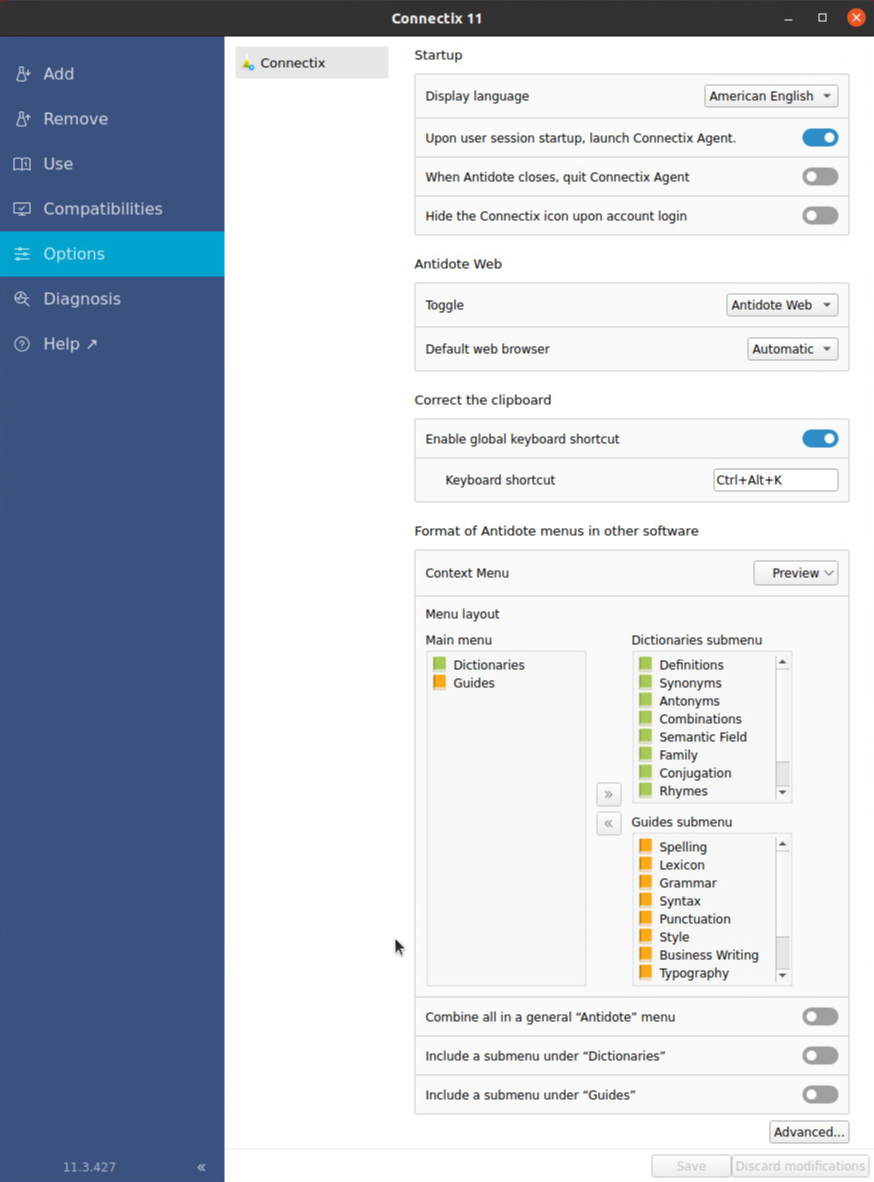This screenshot has width=874, height=1182.
Task: Open the Display language dropdown
Action: (771, 96)
